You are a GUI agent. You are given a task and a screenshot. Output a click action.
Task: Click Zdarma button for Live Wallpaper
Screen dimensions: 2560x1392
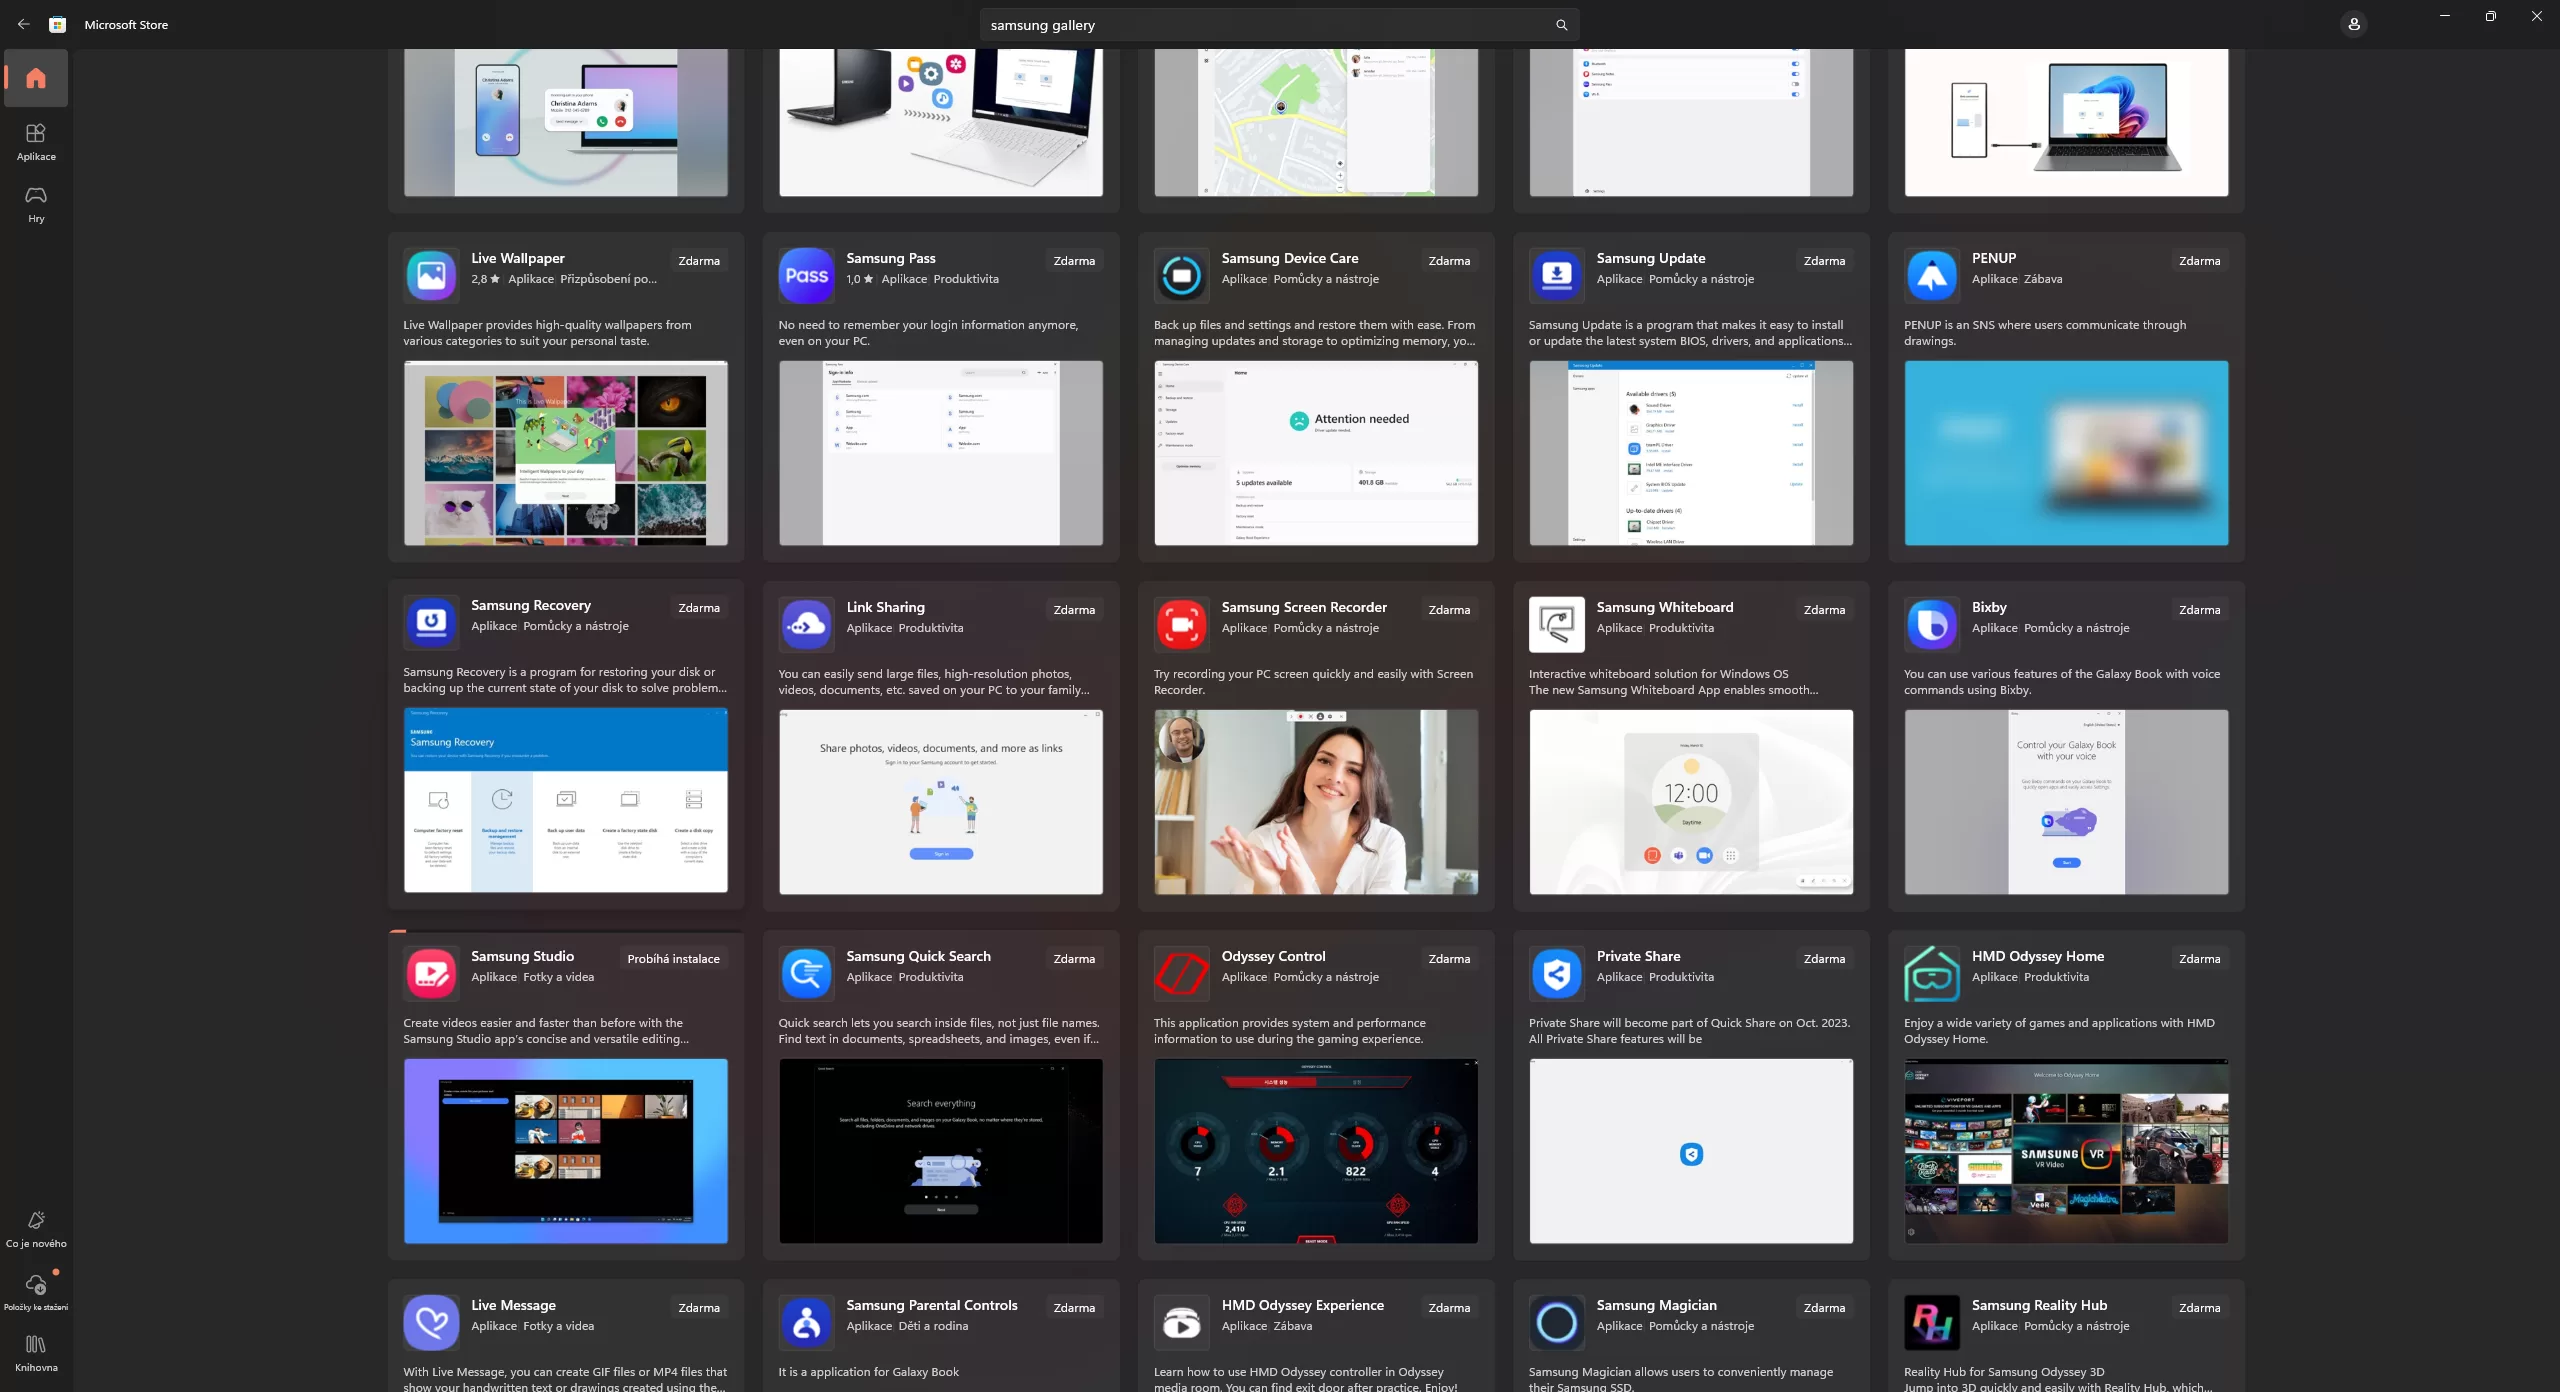(x=698, y=261)
